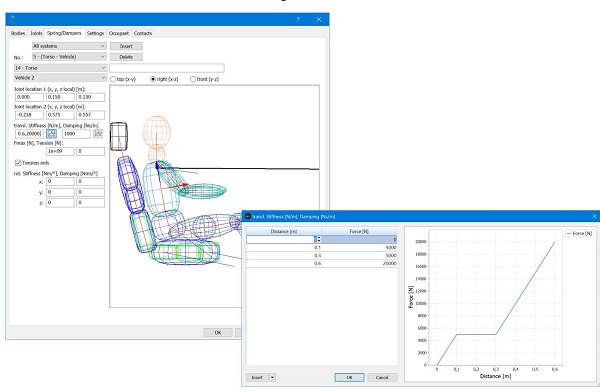Click Cancel in the stiffness curve window
The height and width of the screenshot is (392, 600).
382,377
